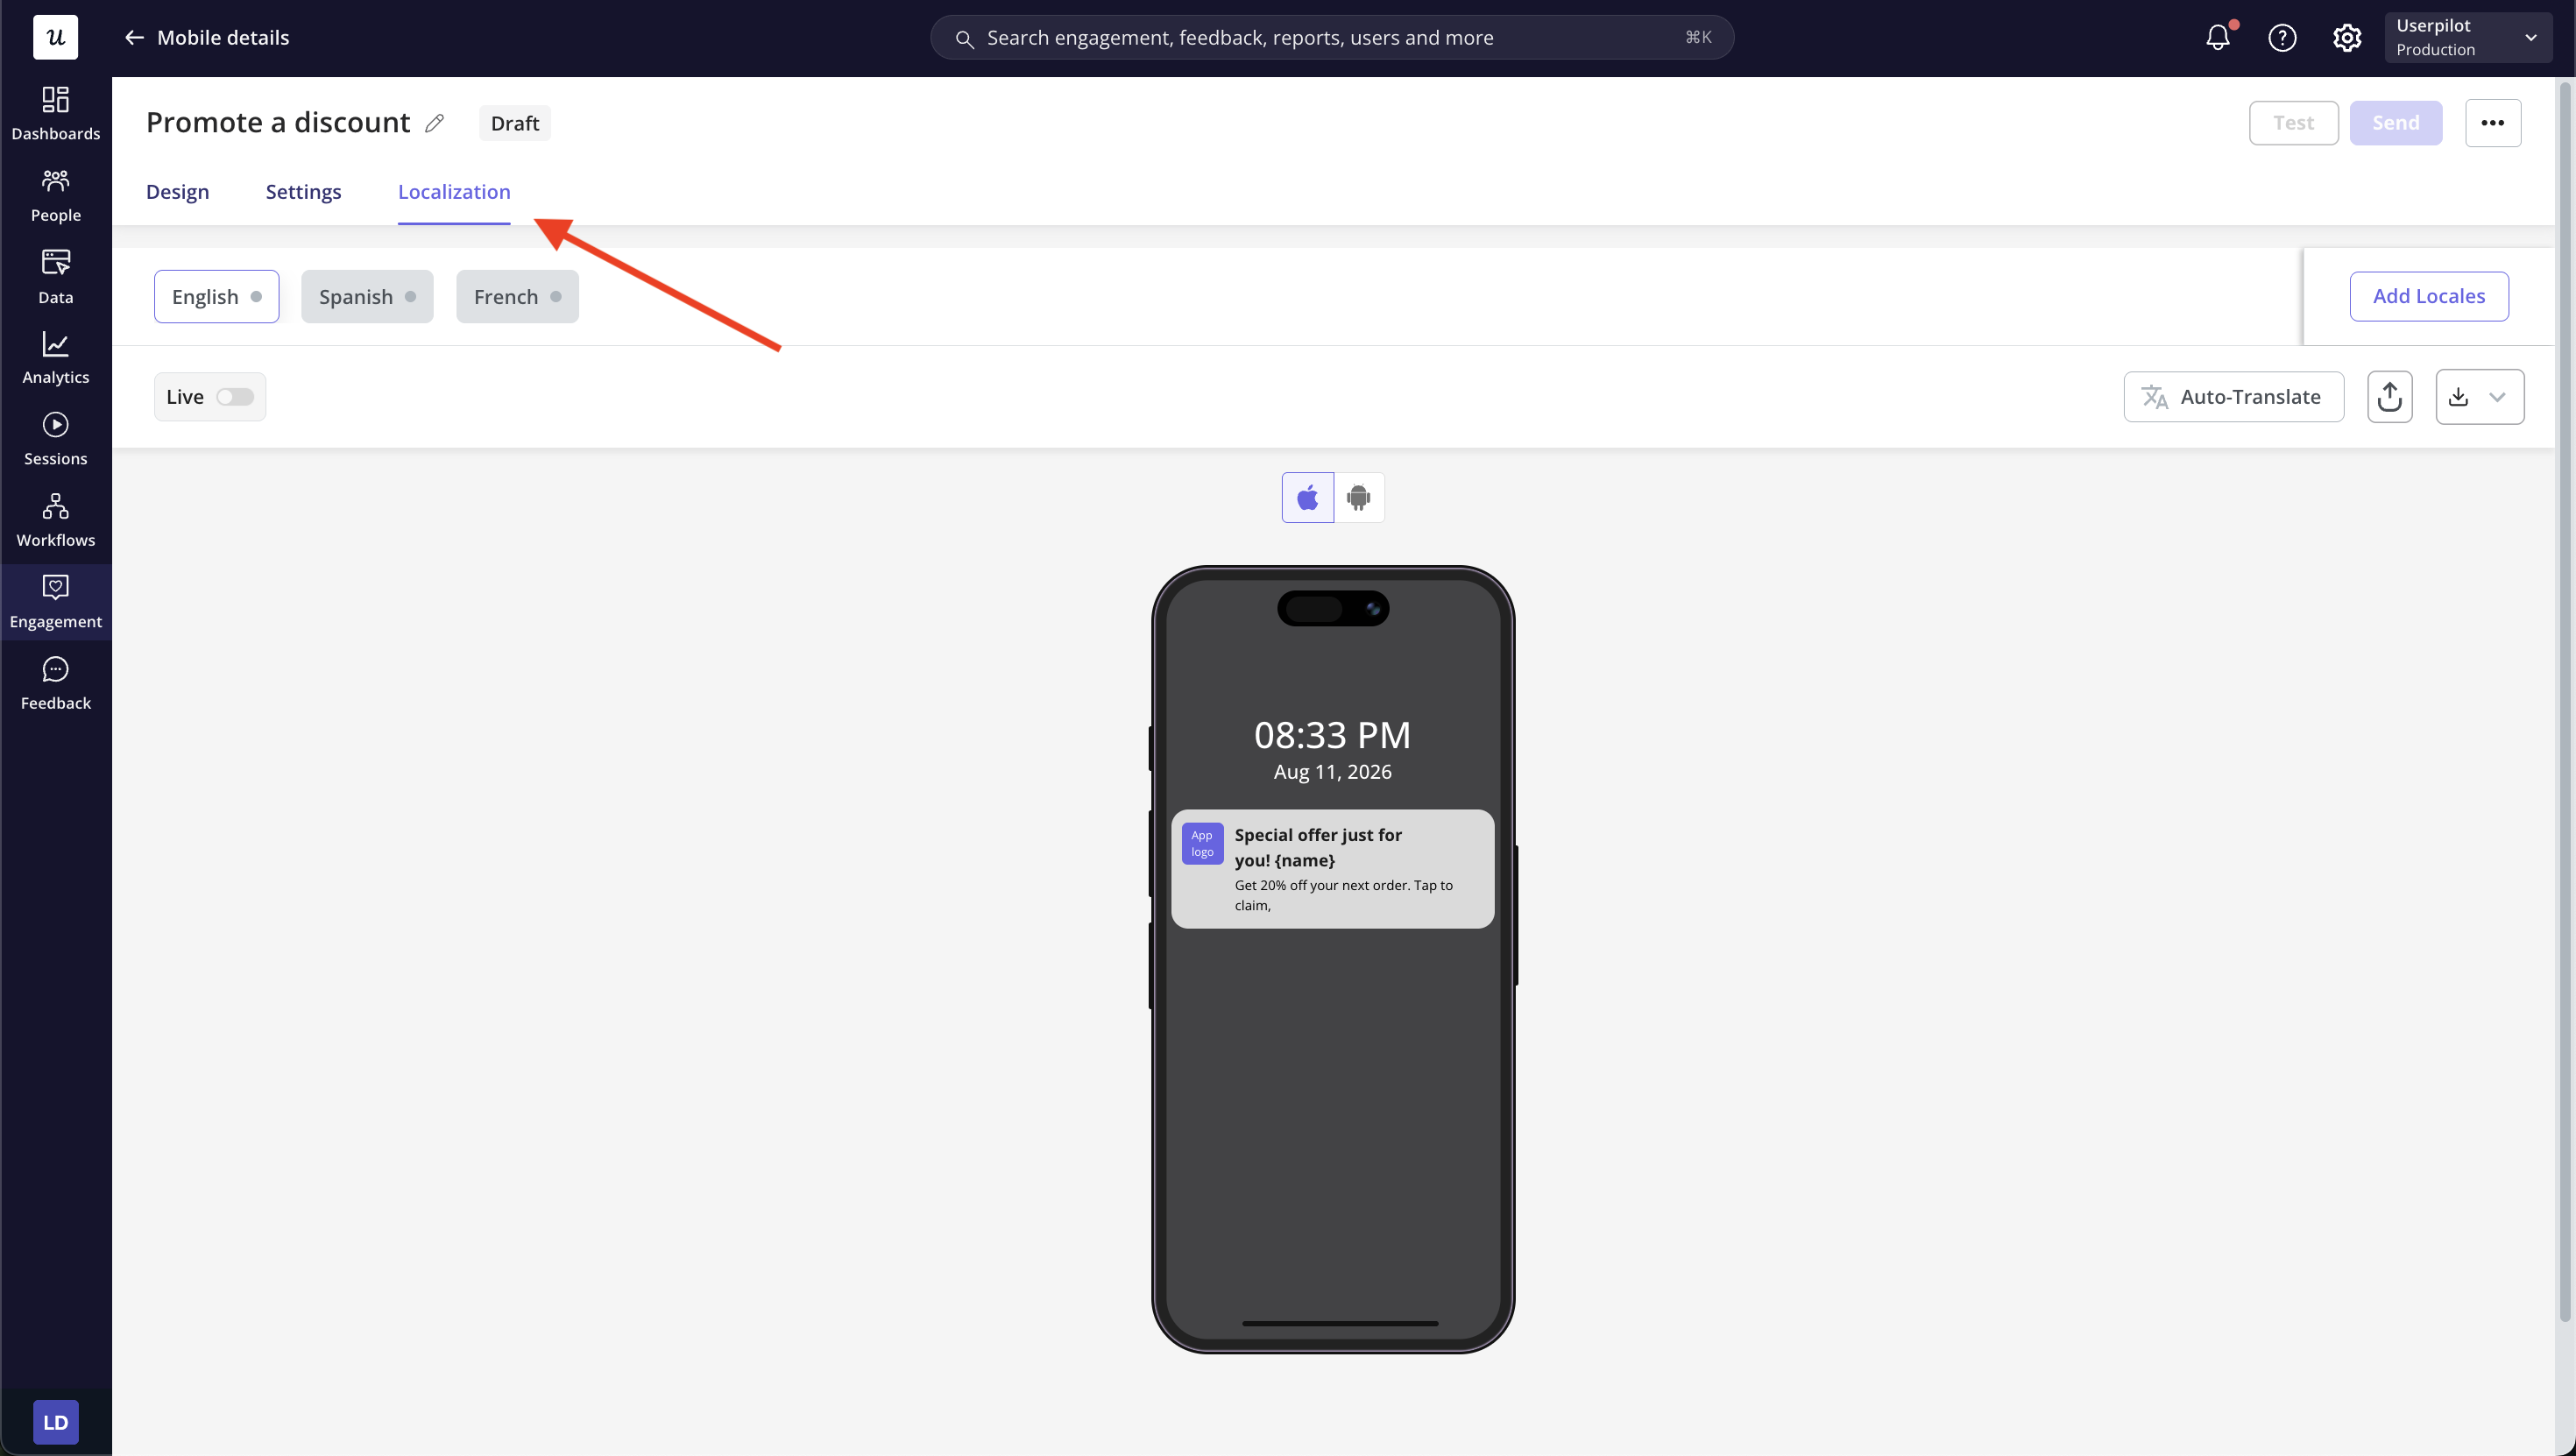Click the Aug 11, 2026 date text
2576x1456 pixels.
[1332, 772]
